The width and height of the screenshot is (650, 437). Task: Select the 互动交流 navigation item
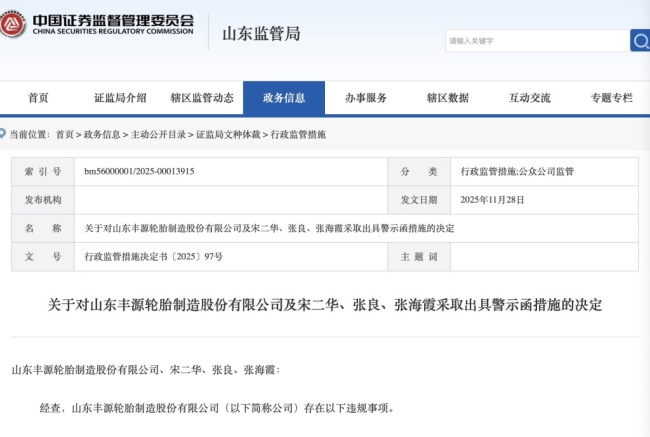530,98
